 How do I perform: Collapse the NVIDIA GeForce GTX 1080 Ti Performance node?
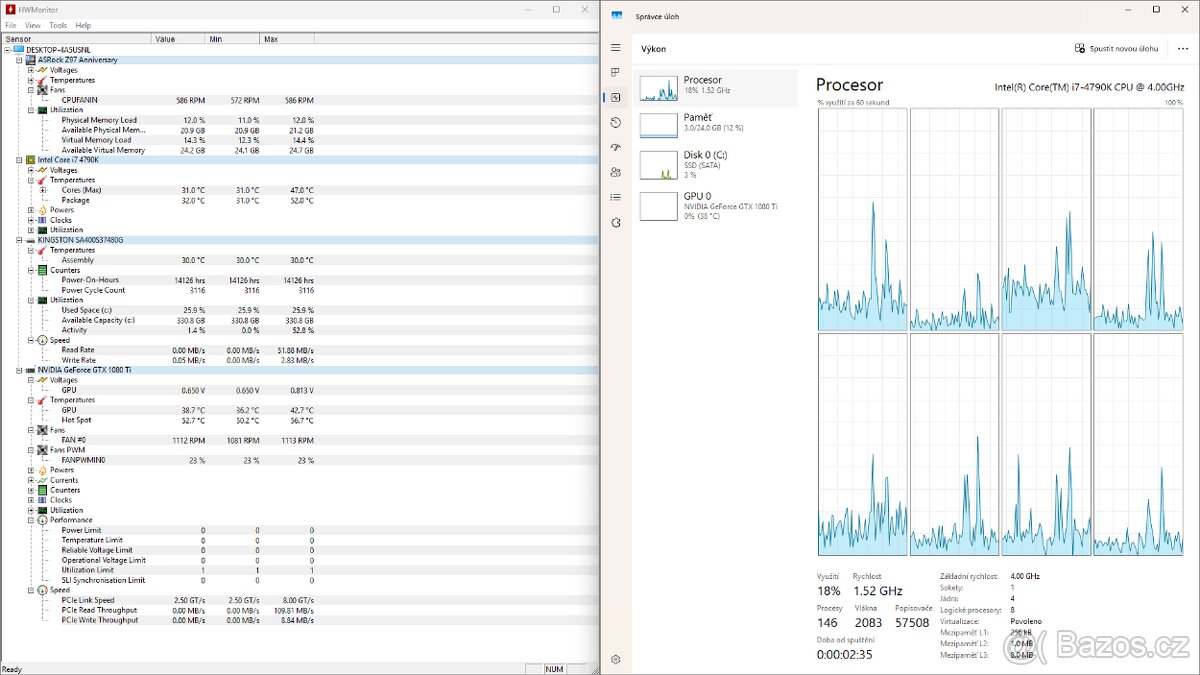pos(31,520)
